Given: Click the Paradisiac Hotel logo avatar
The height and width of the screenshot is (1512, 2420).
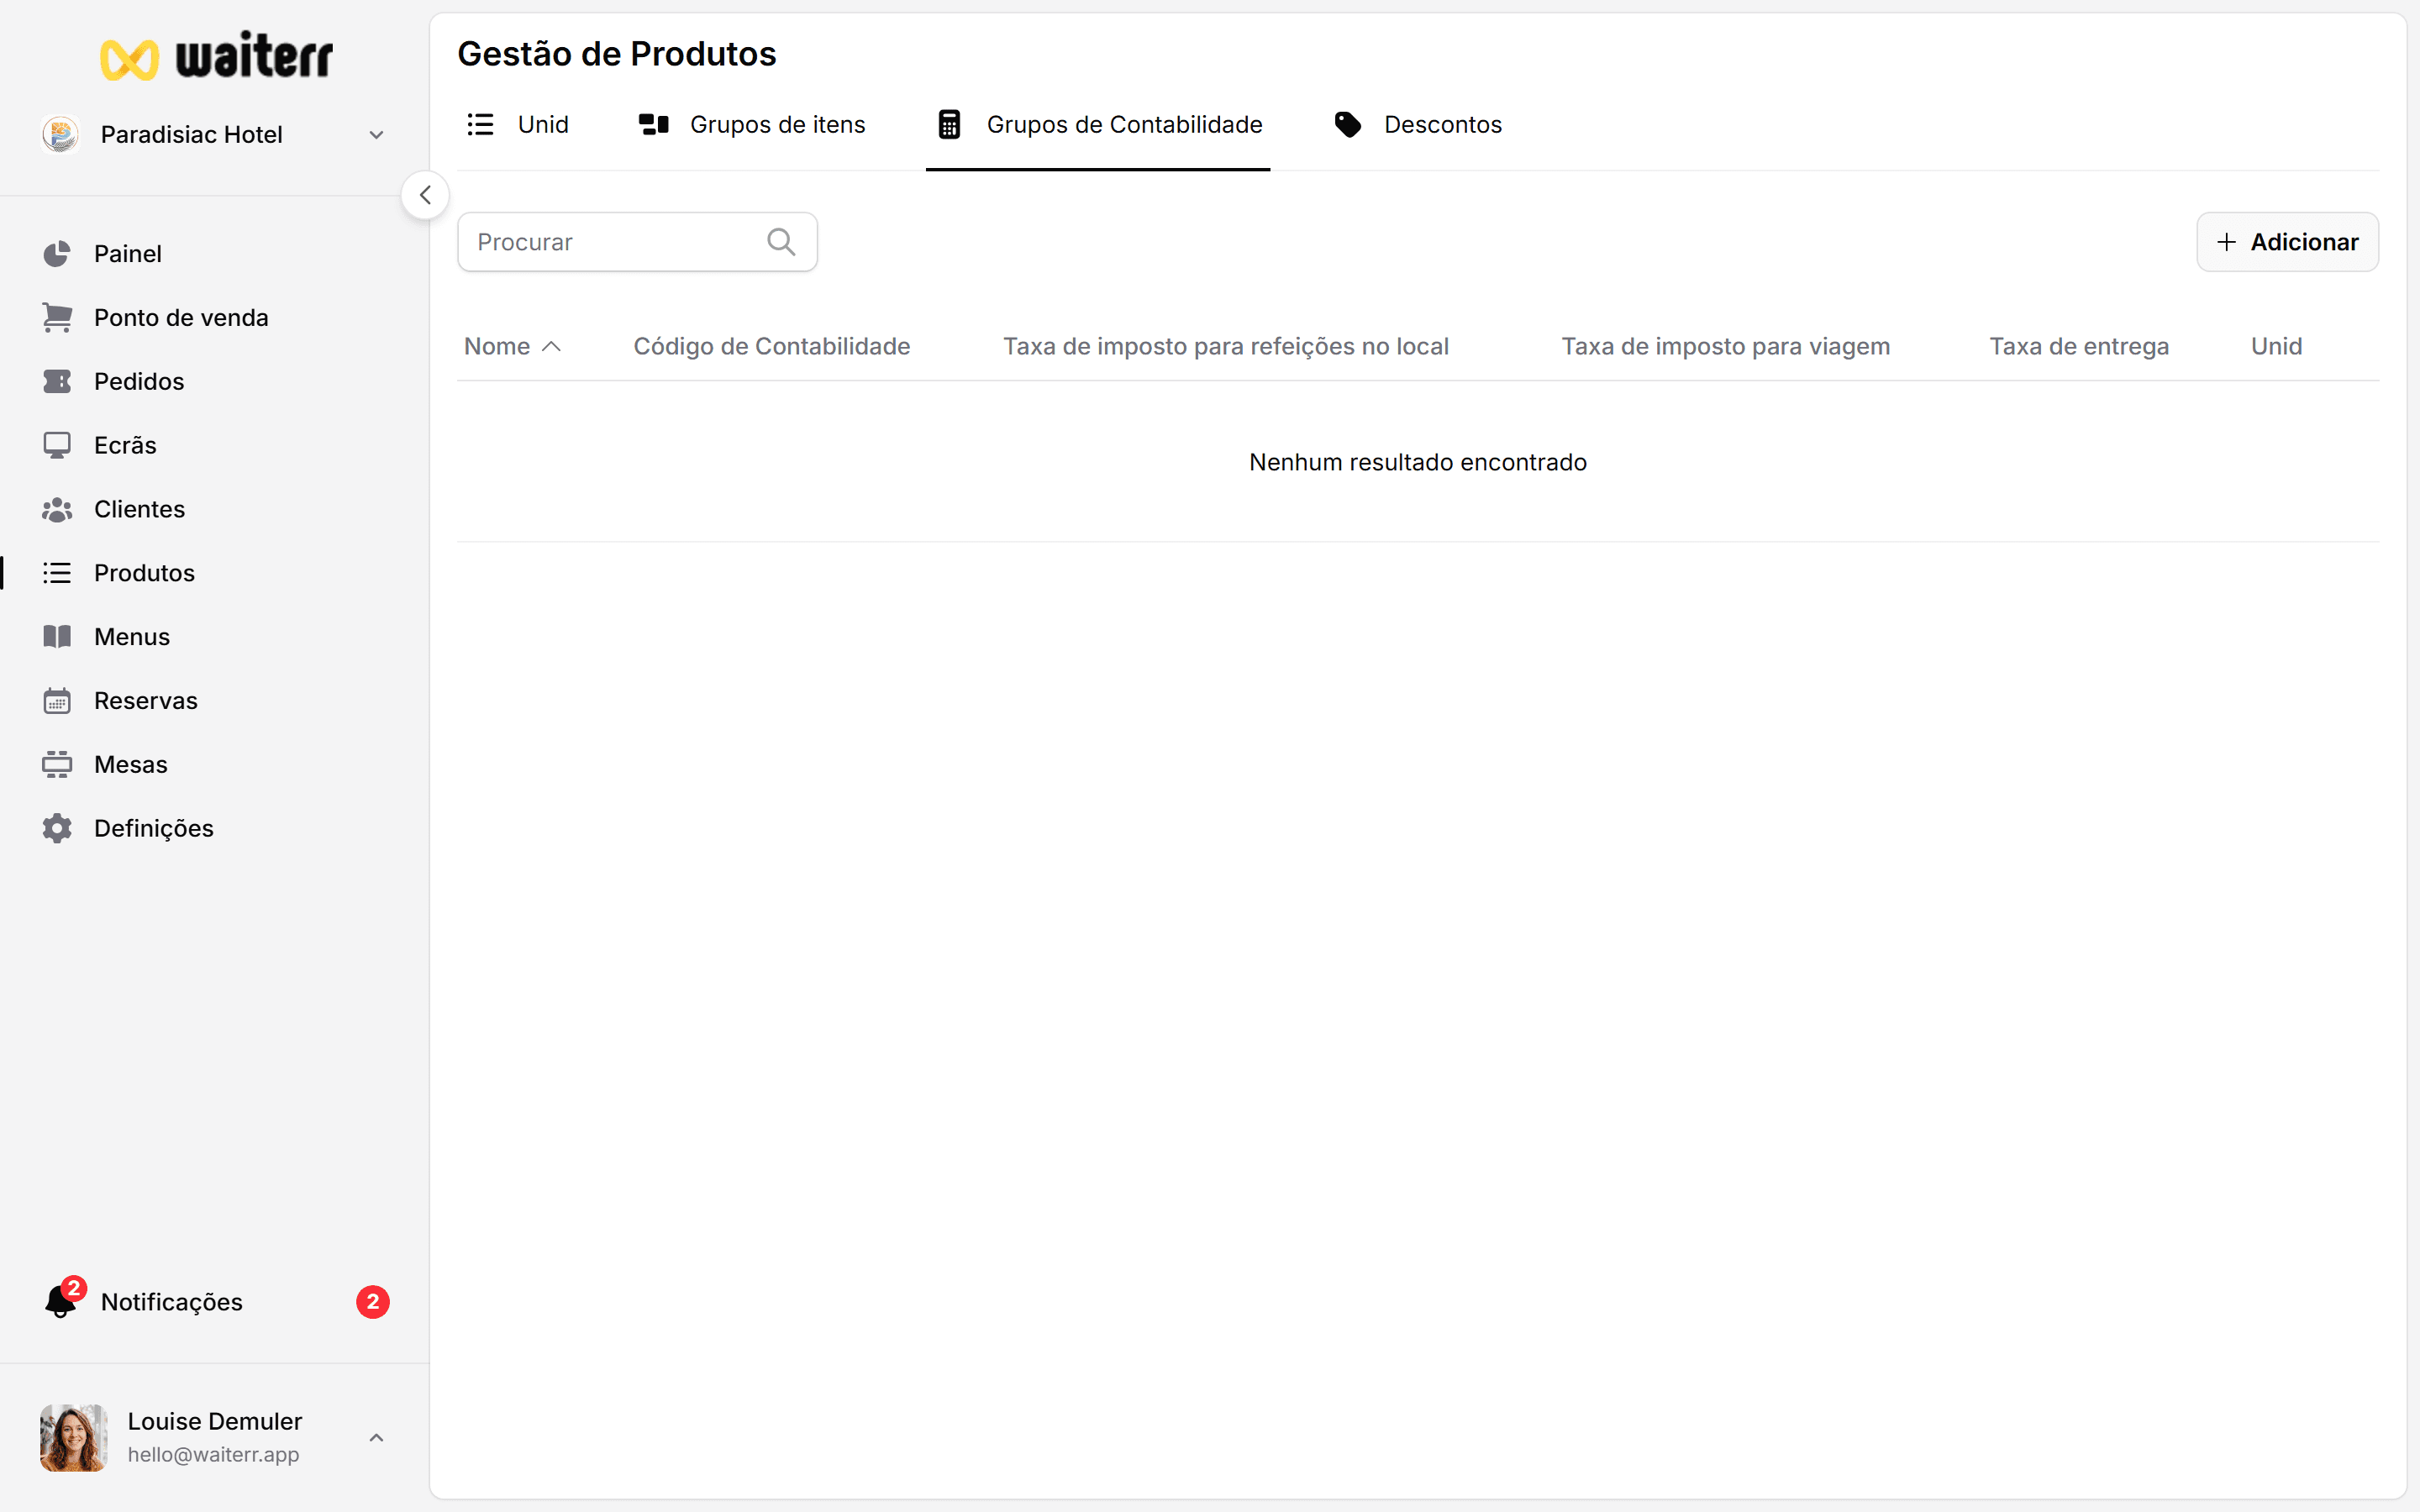Looking at the screenshot, I should tap(60, 134).
